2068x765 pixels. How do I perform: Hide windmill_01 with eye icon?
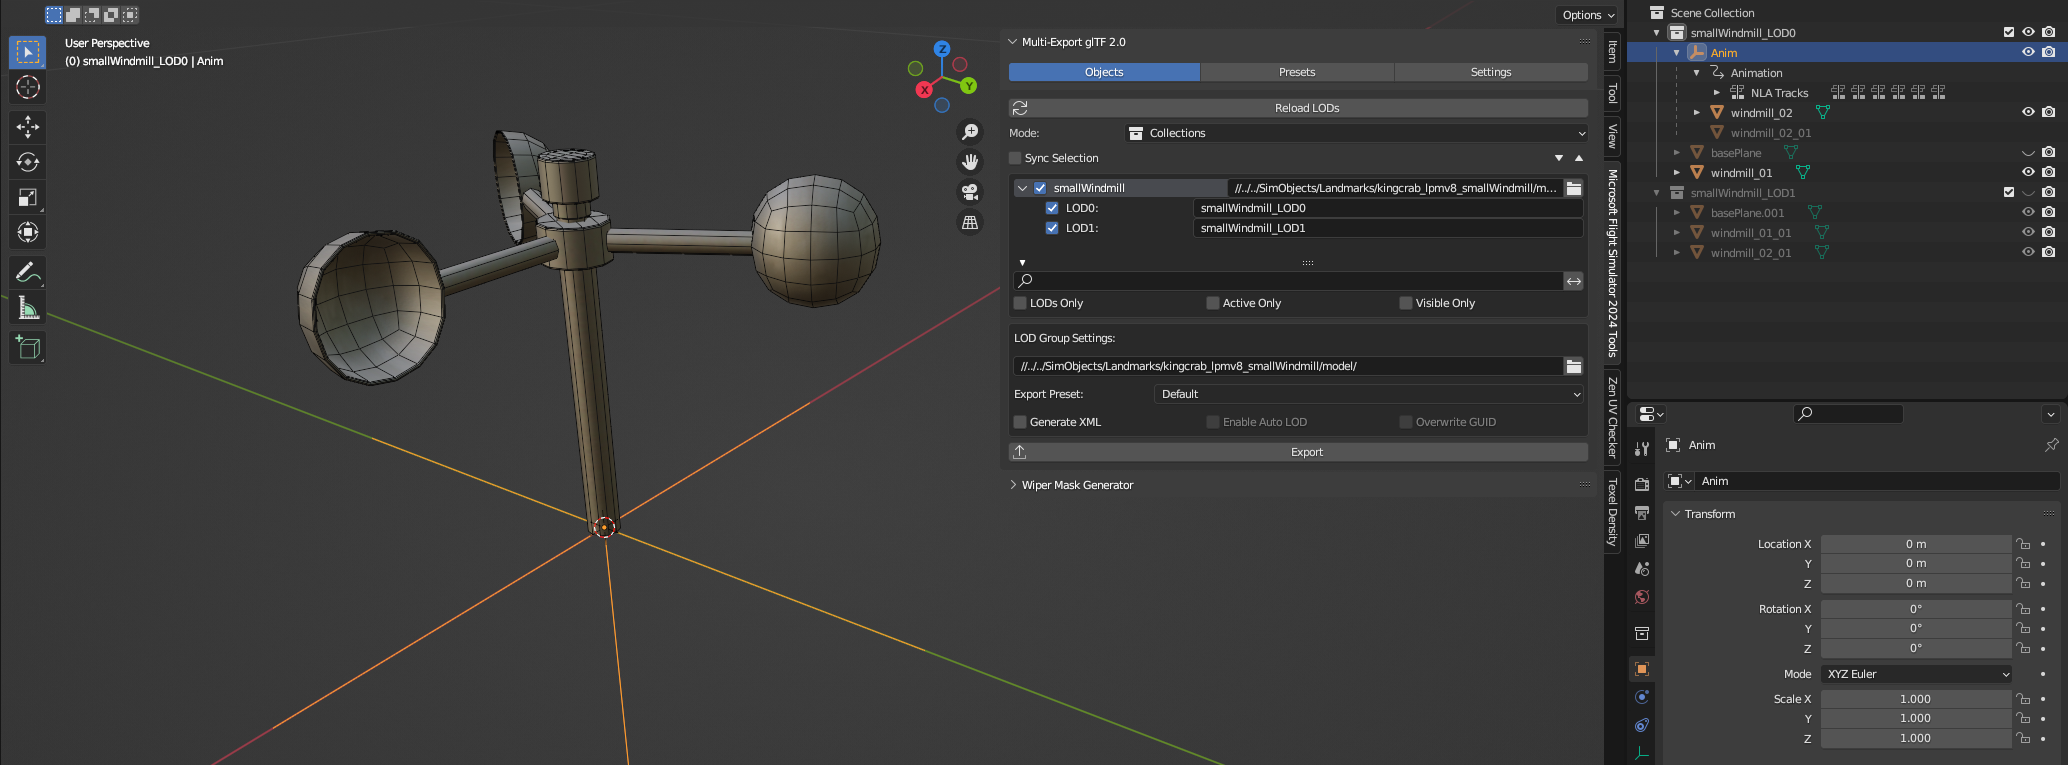[x=2028, y=173]
